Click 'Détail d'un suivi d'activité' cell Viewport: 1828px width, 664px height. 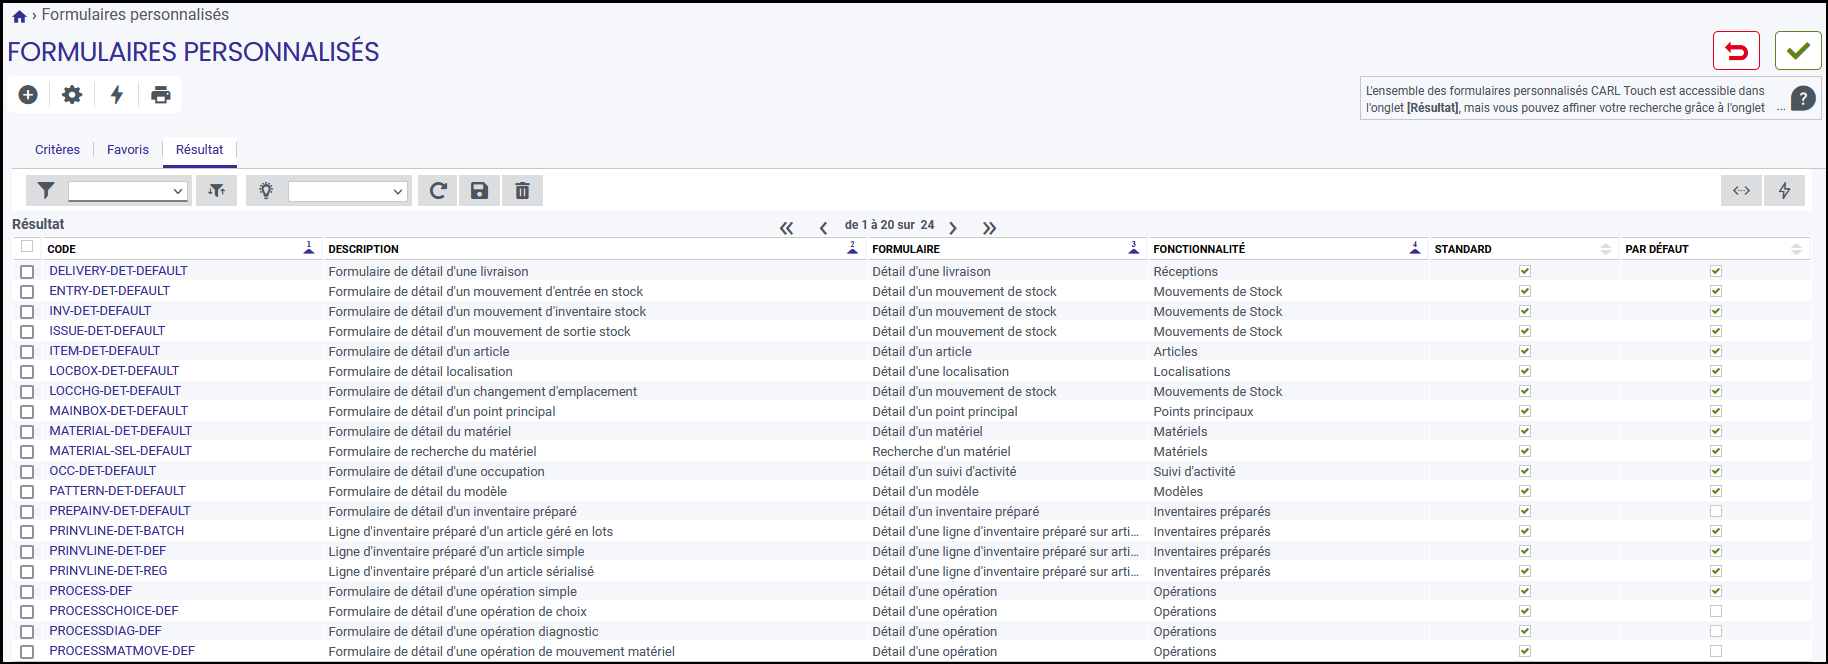pos(944,472)
